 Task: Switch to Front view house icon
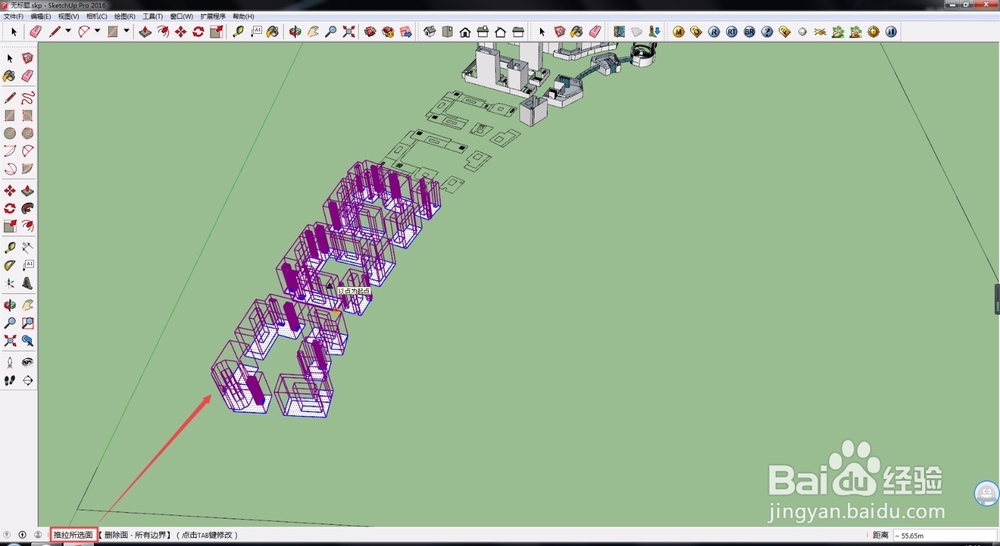pos(465,31)
